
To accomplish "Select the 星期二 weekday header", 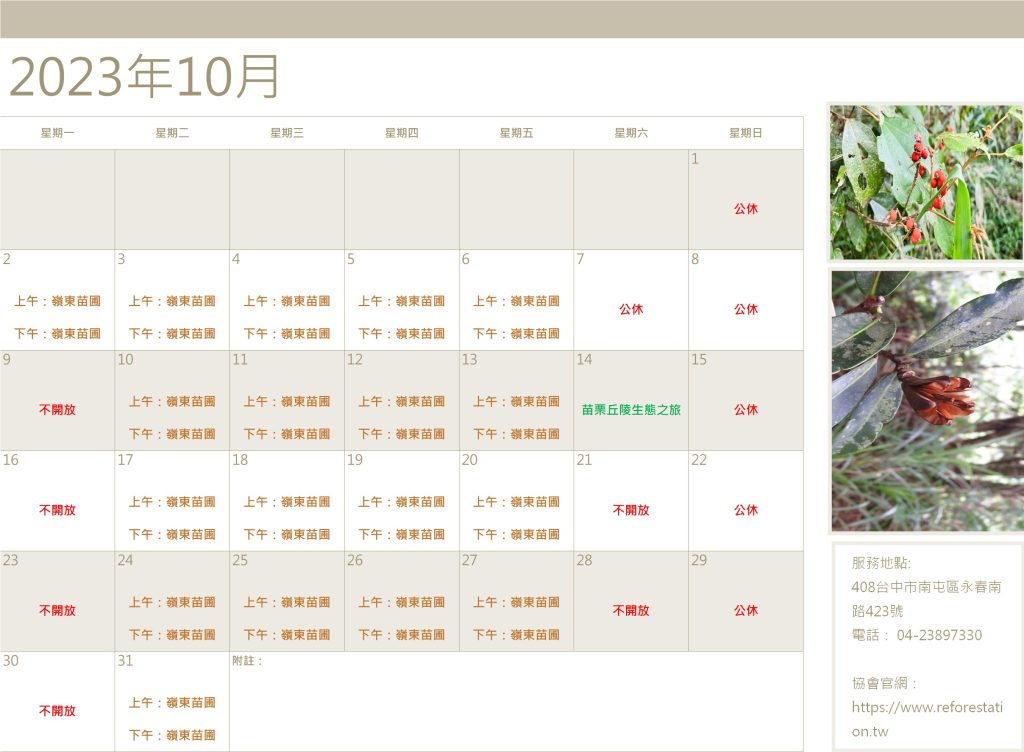I will (x=172, y=133).
